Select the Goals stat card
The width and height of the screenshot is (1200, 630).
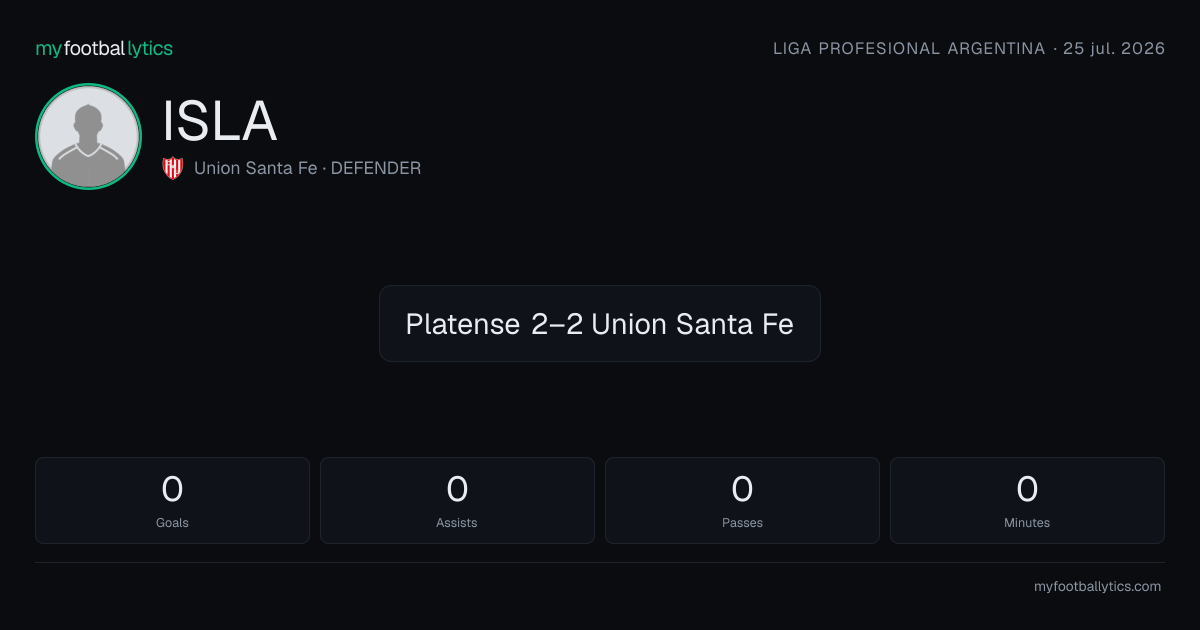172,500
